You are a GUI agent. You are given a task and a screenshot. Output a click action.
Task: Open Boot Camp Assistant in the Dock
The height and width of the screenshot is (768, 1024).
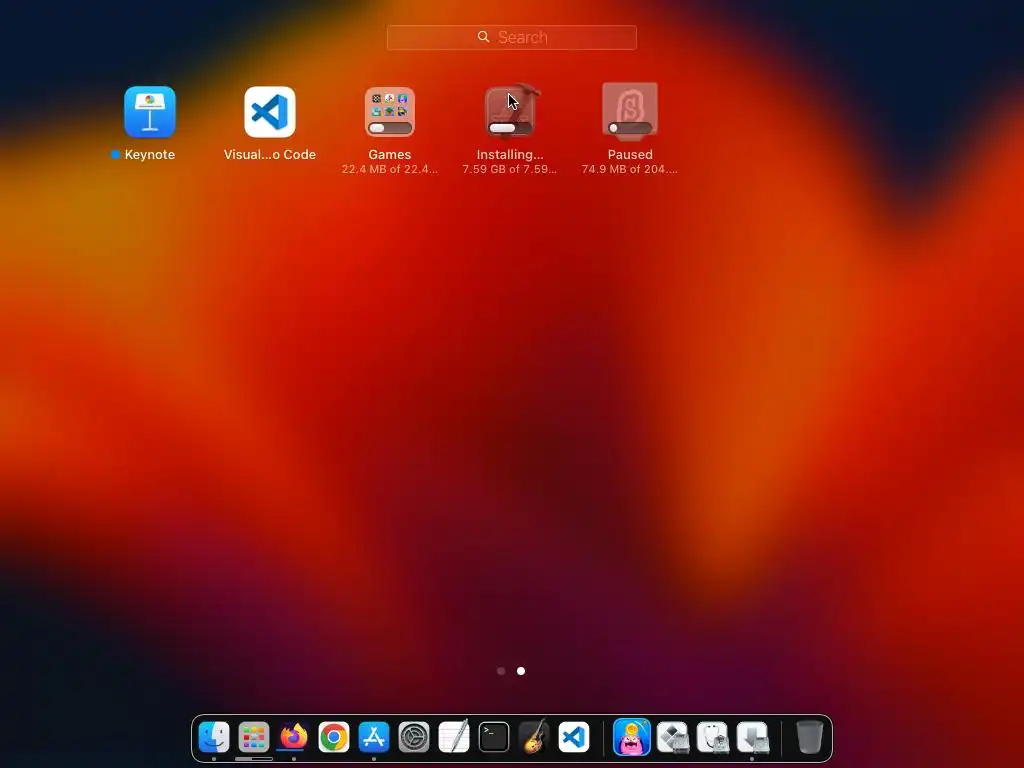(x=673, y=737)
